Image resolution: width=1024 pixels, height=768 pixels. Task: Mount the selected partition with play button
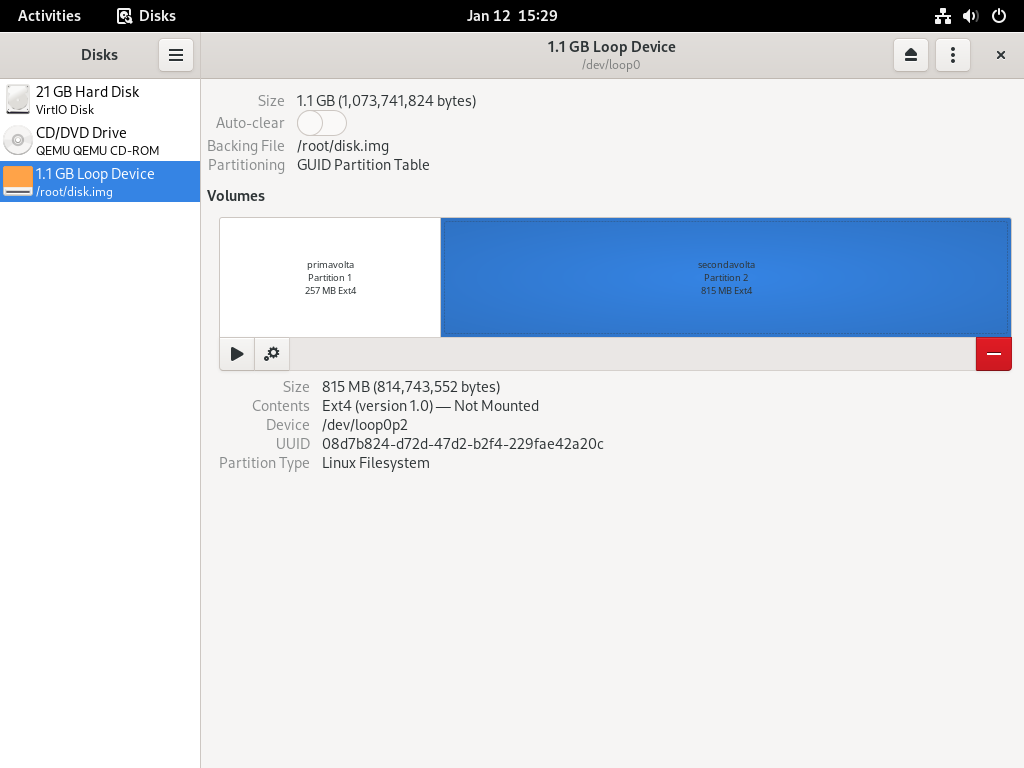(237, 354)
